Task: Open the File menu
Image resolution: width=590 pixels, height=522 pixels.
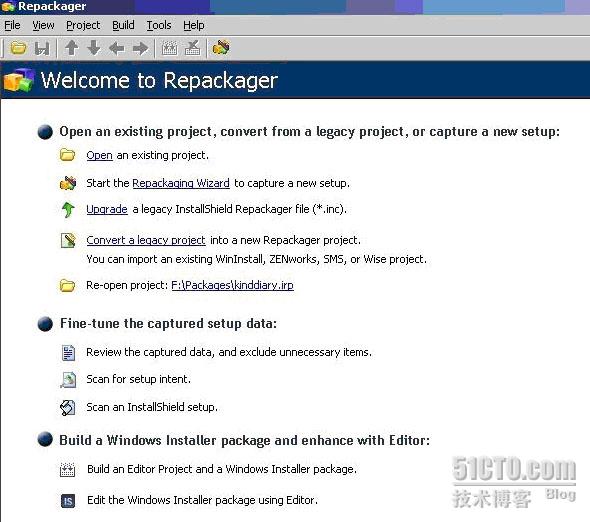Action: pyautogui.click(x=12, y=25)
